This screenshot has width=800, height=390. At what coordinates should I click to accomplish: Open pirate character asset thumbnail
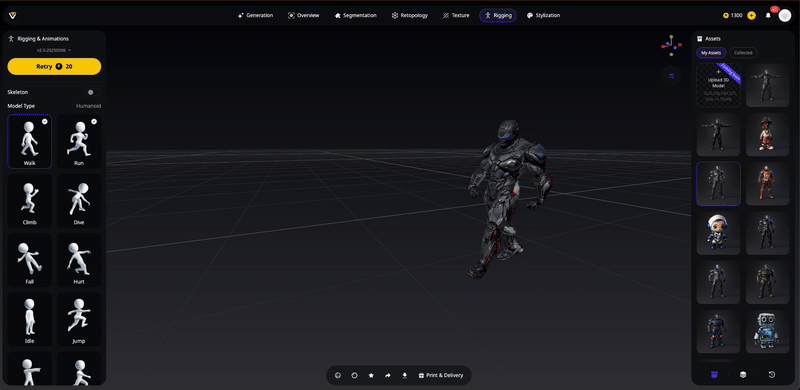point(768,134)
